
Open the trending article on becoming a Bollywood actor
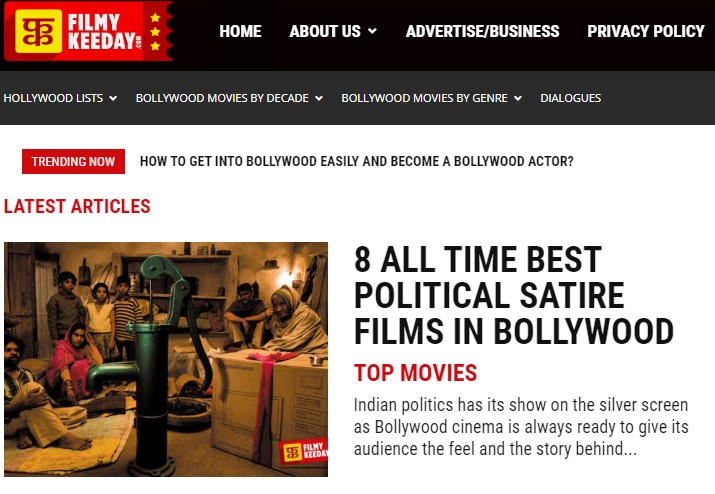pos(357,161)
